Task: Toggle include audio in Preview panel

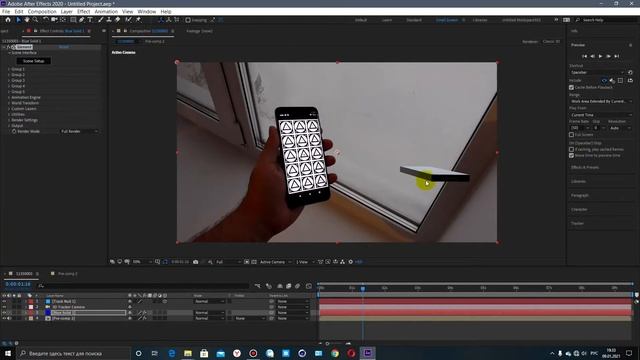Action: point(612,80)
